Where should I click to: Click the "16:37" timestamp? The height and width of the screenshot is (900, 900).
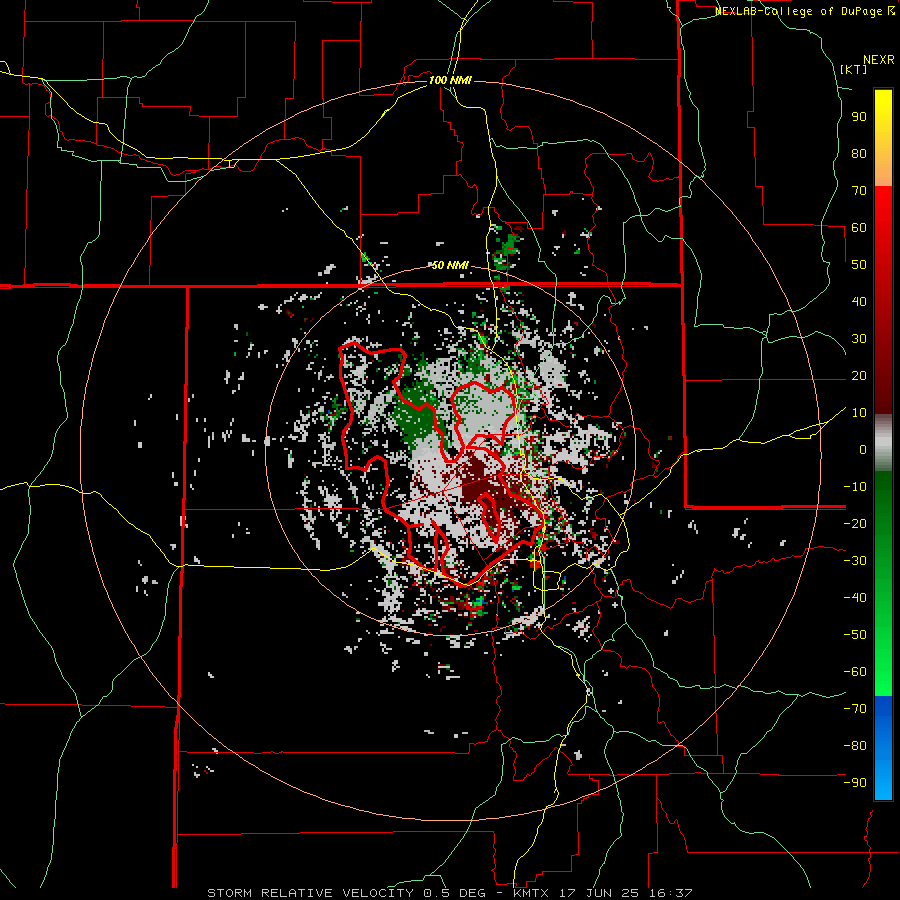click(671, 893)
